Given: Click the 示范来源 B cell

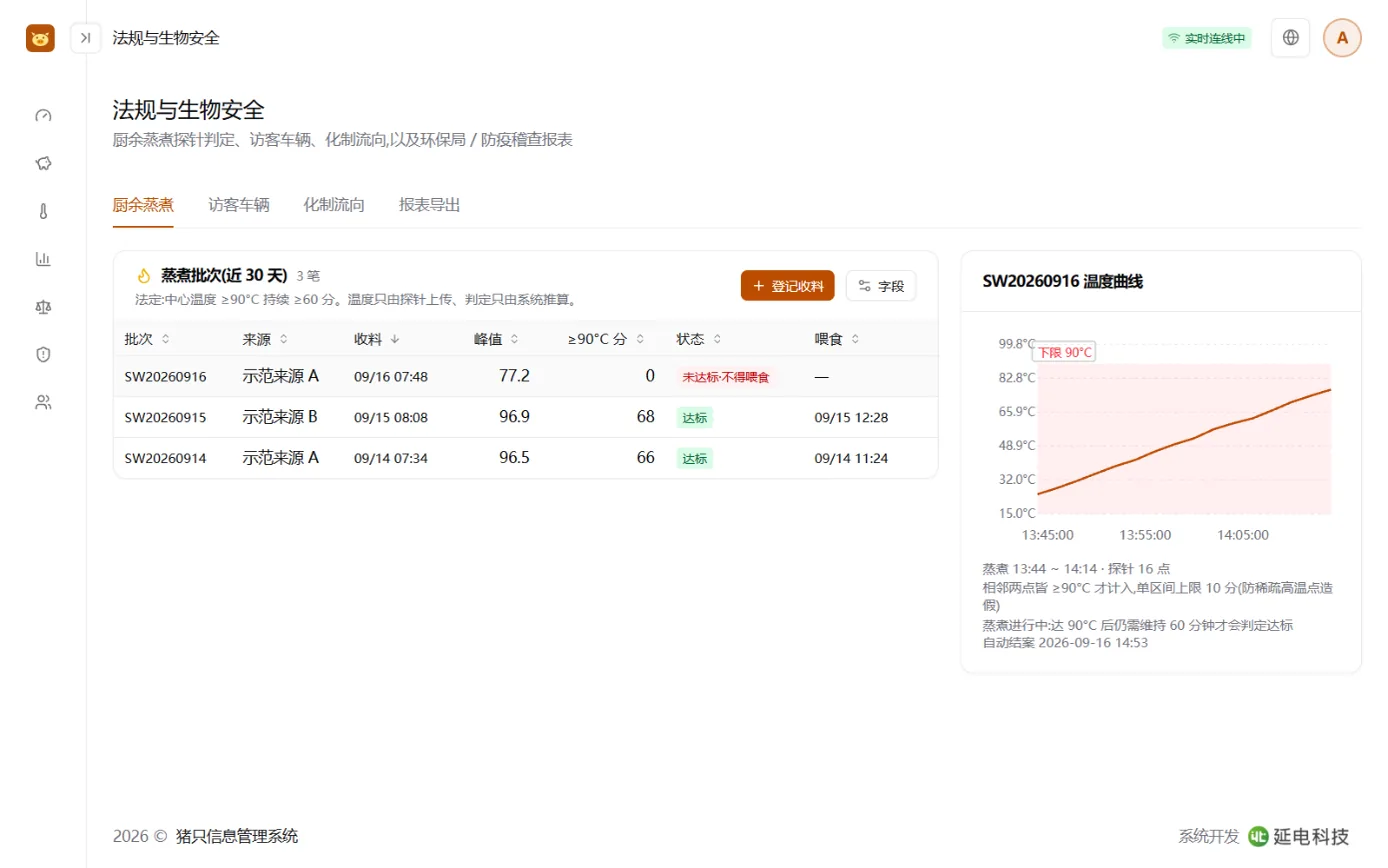Looking at the screenshot, I should point(280,417).
